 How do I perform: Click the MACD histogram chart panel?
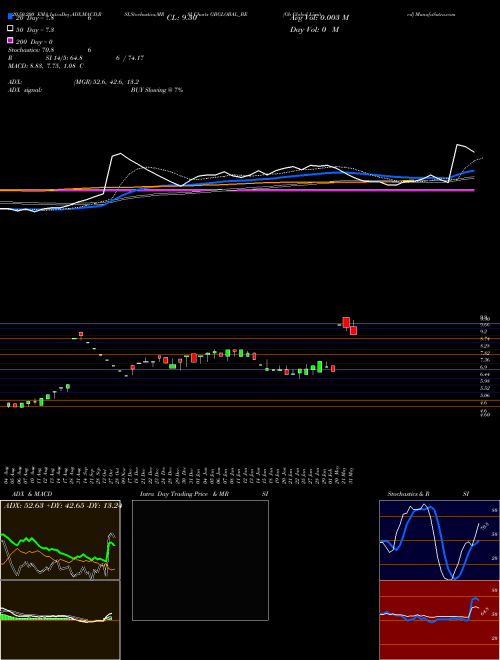(x=60, y=620)
